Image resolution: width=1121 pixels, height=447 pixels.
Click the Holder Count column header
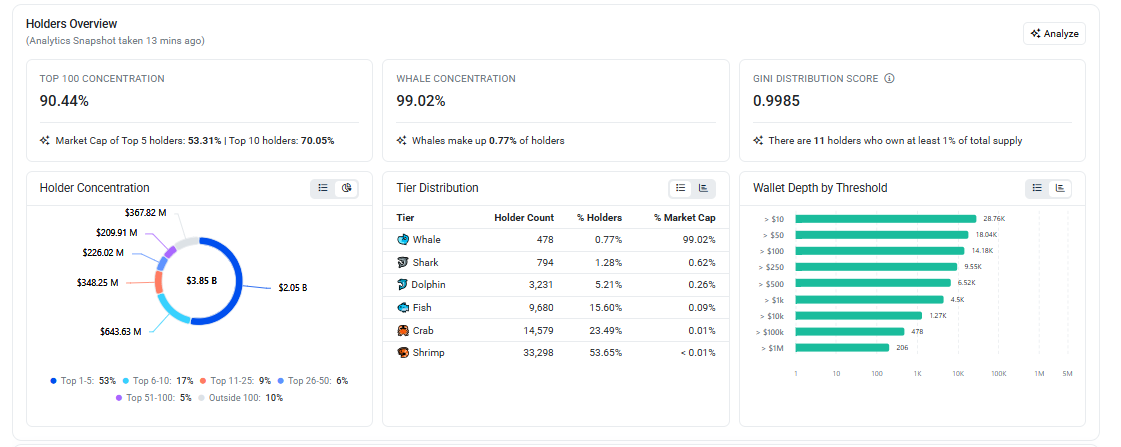click(524, 217)
